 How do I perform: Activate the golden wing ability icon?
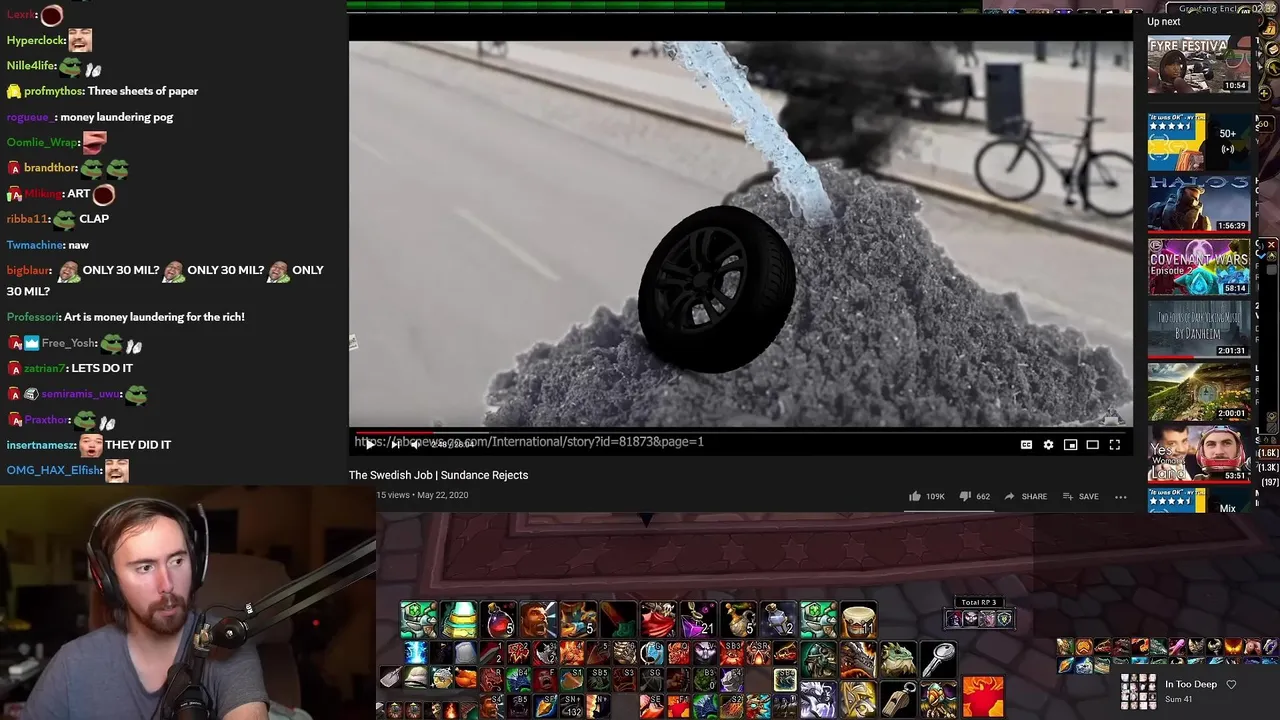point(857,698)
